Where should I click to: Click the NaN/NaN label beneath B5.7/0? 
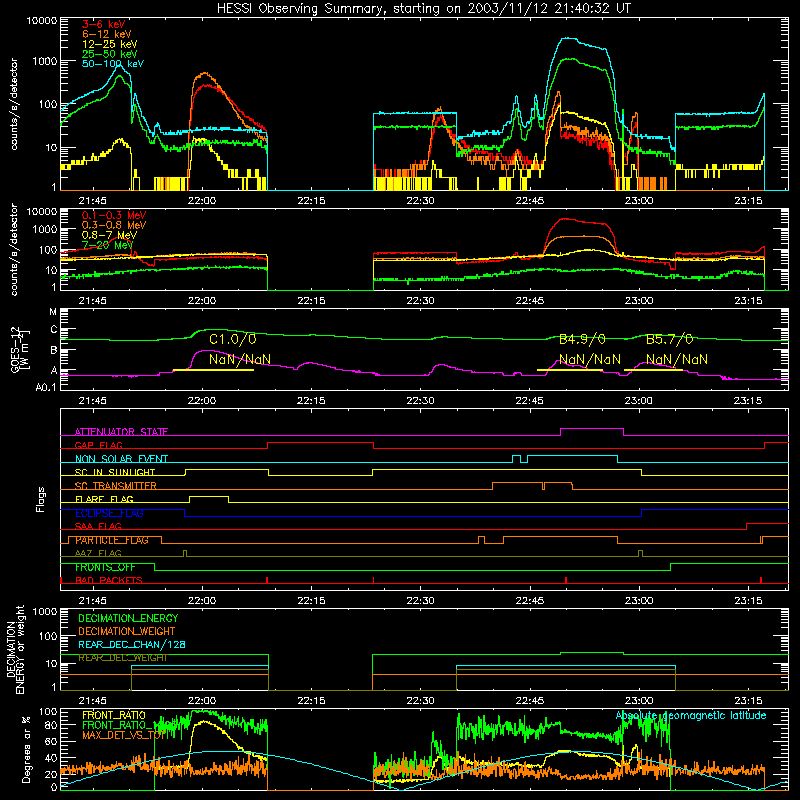(677, 360)
